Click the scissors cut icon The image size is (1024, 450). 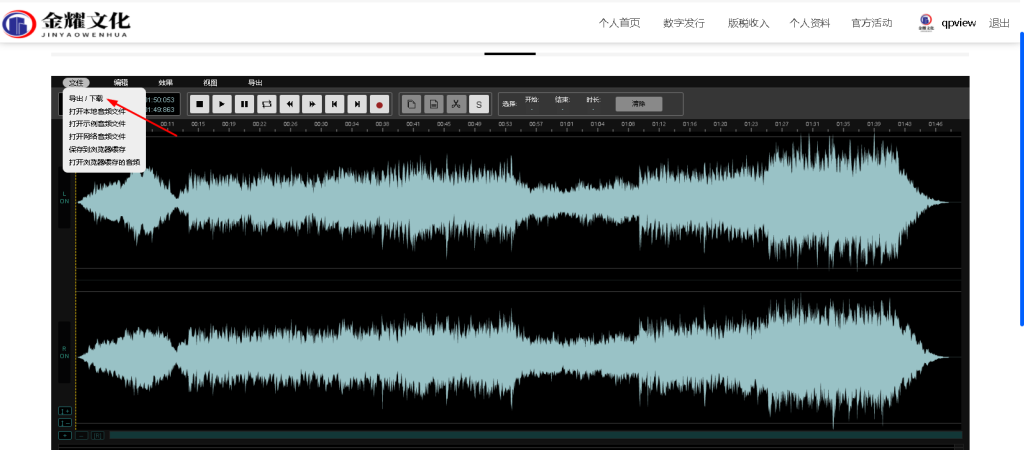click(x=456, y=104)
